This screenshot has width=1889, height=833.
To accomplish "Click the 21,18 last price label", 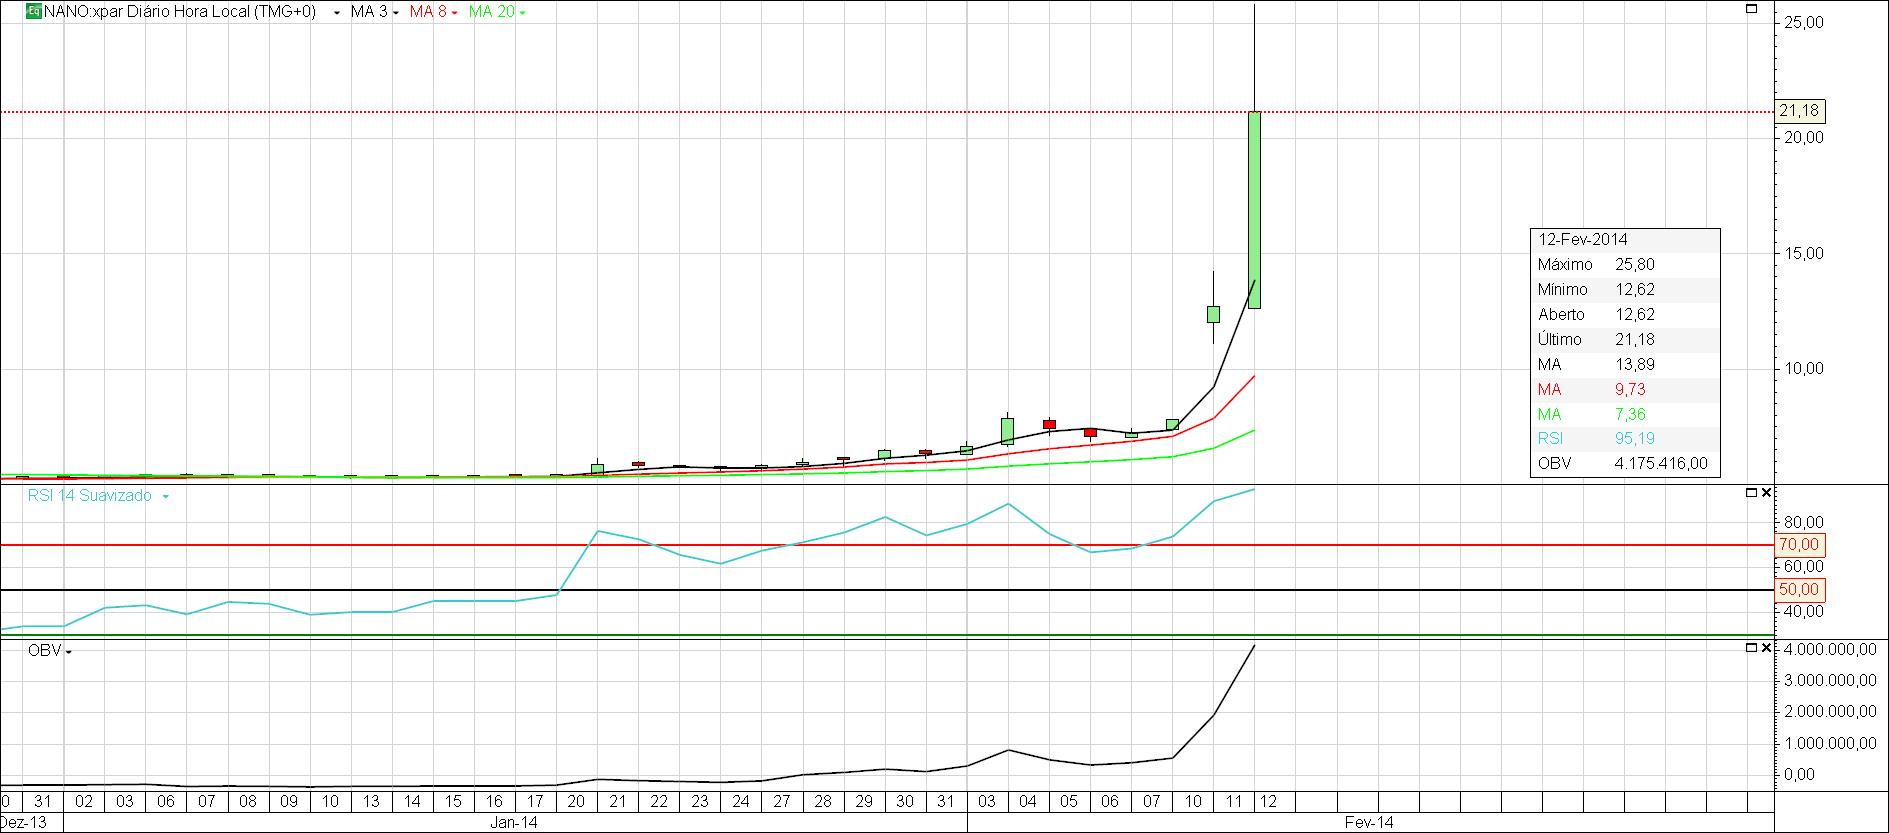I will pyautogui.click(x=1799, y=111).
